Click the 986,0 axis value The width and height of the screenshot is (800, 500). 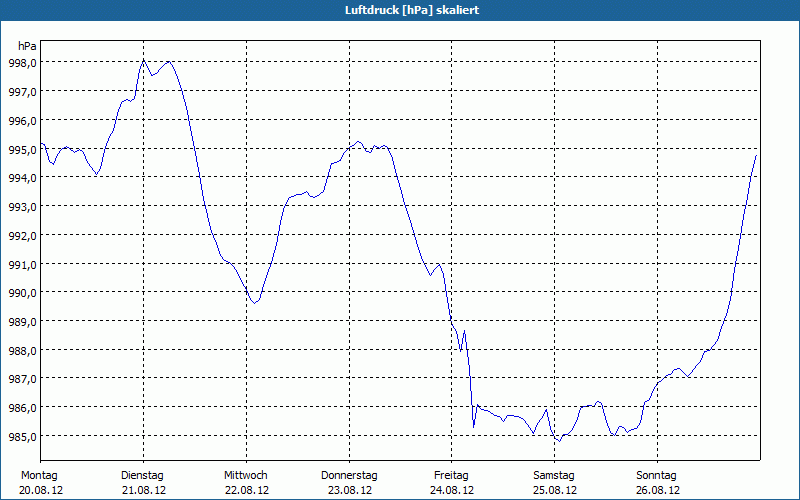tap(22, 408)
